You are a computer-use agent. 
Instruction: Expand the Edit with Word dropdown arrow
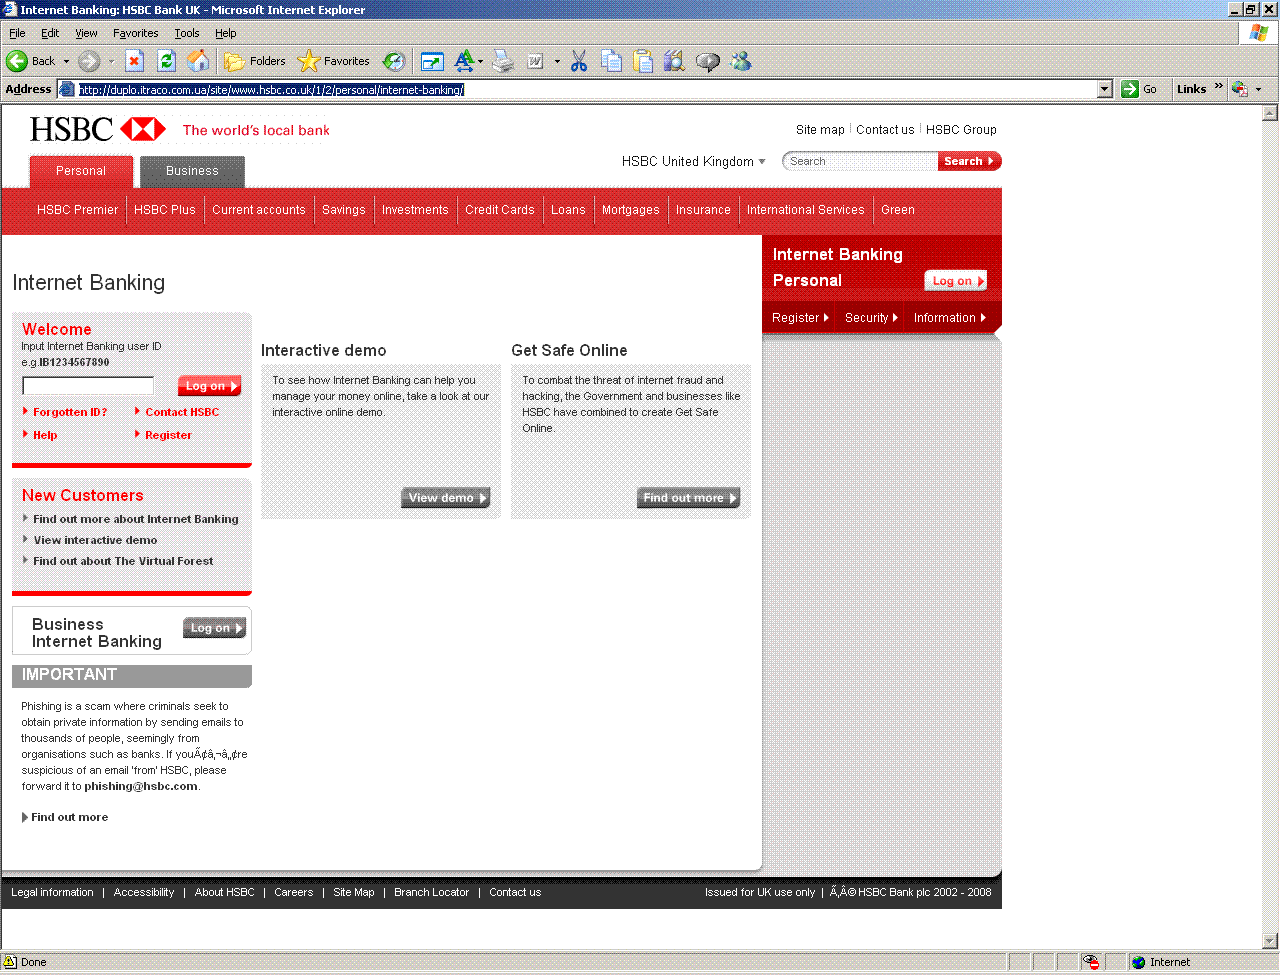[x=557, y=61]
